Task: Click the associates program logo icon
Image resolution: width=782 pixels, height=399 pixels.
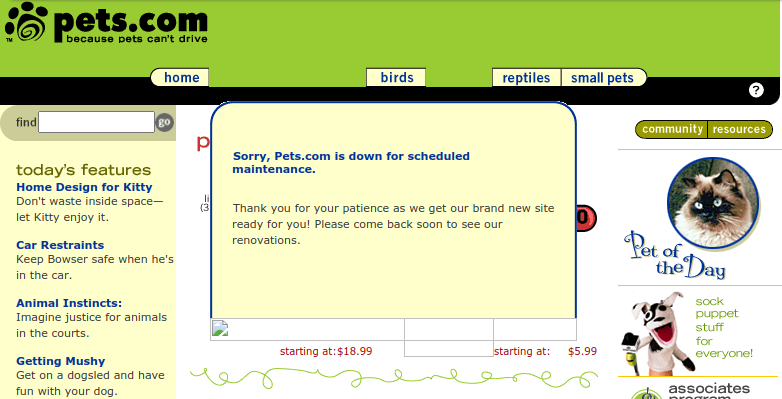Action: [x=646, y=394]
